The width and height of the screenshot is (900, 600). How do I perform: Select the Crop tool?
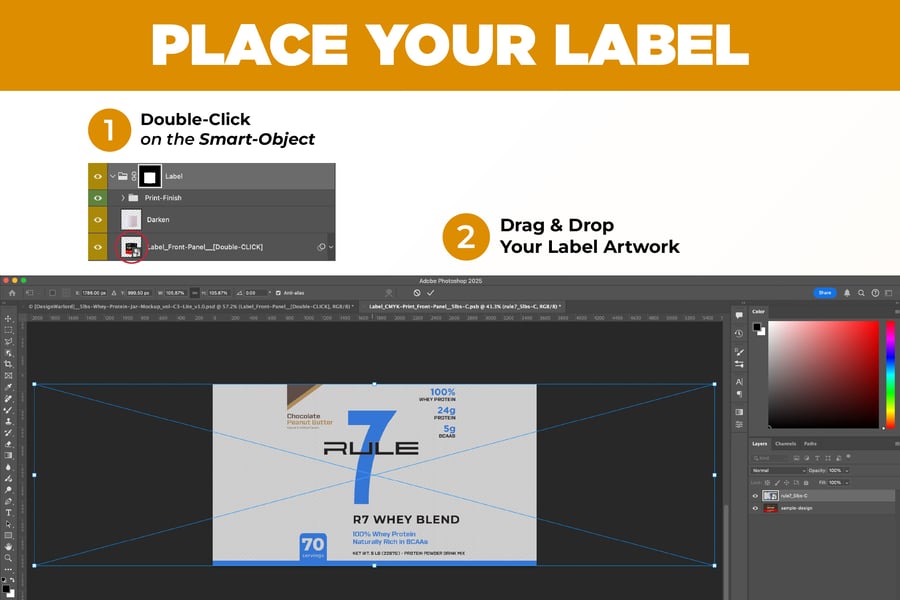pos(8,364)
